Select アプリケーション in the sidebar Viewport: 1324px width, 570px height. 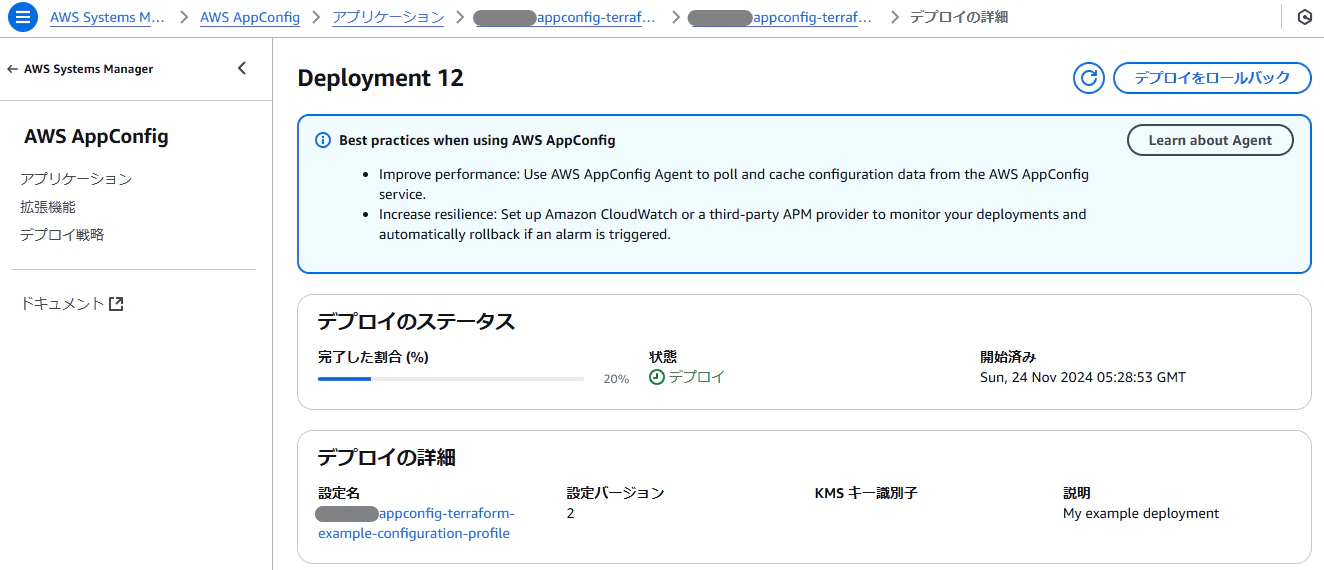76,179
